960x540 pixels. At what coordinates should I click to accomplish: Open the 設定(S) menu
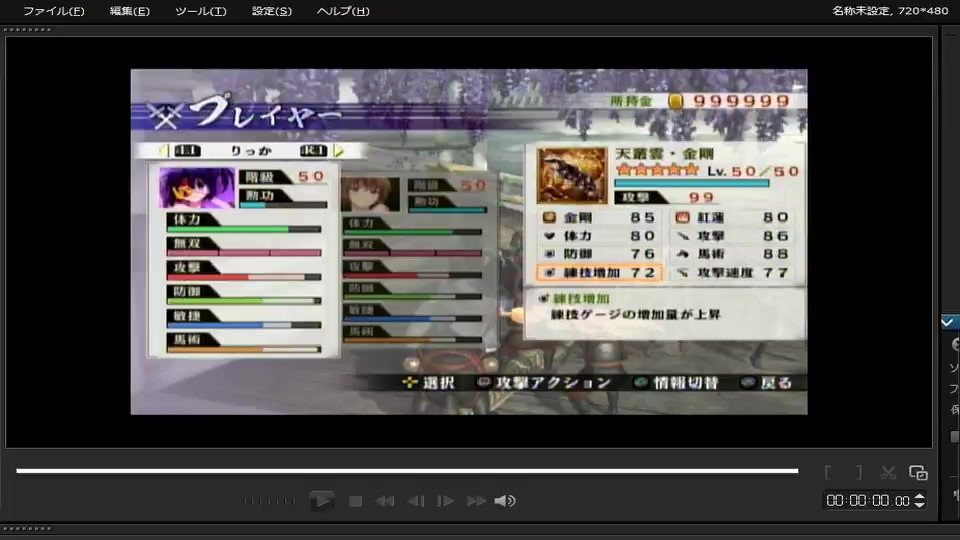point(272,11)
